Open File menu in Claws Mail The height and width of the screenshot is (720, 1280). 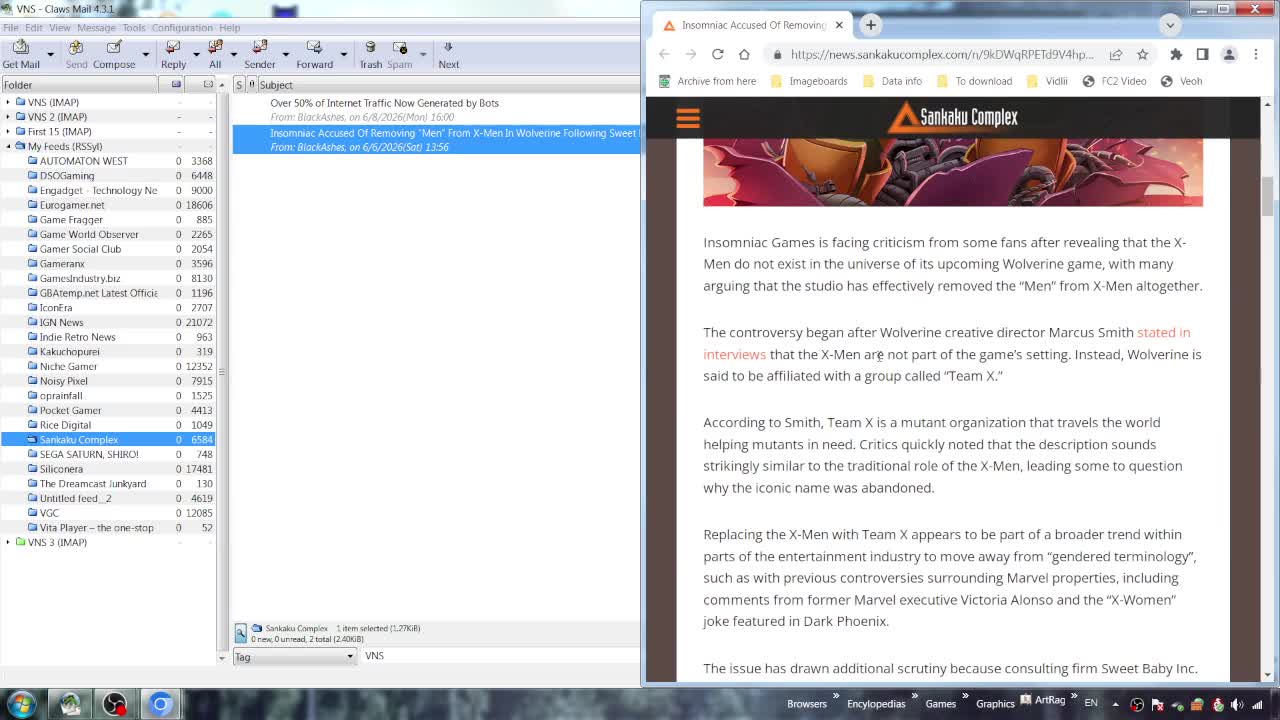click(10, 27)
